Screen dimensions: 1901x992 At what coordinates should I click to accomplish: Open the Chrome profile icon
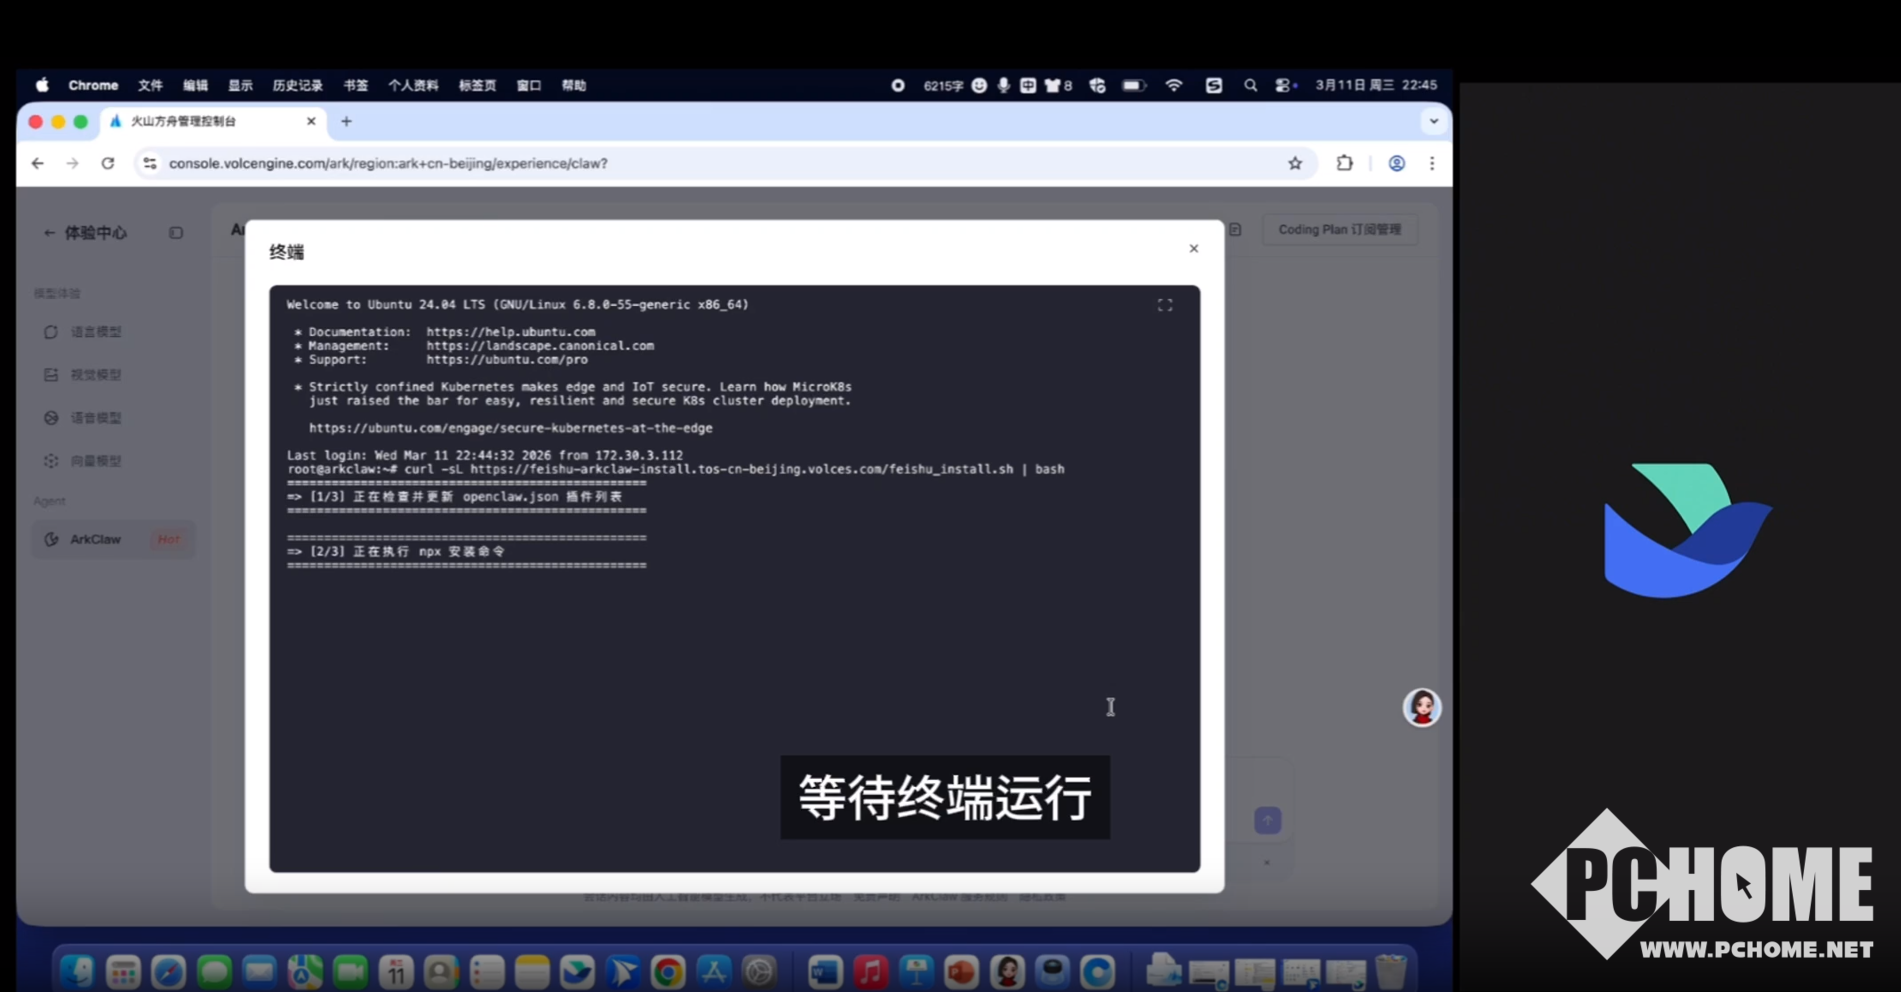1396,163
